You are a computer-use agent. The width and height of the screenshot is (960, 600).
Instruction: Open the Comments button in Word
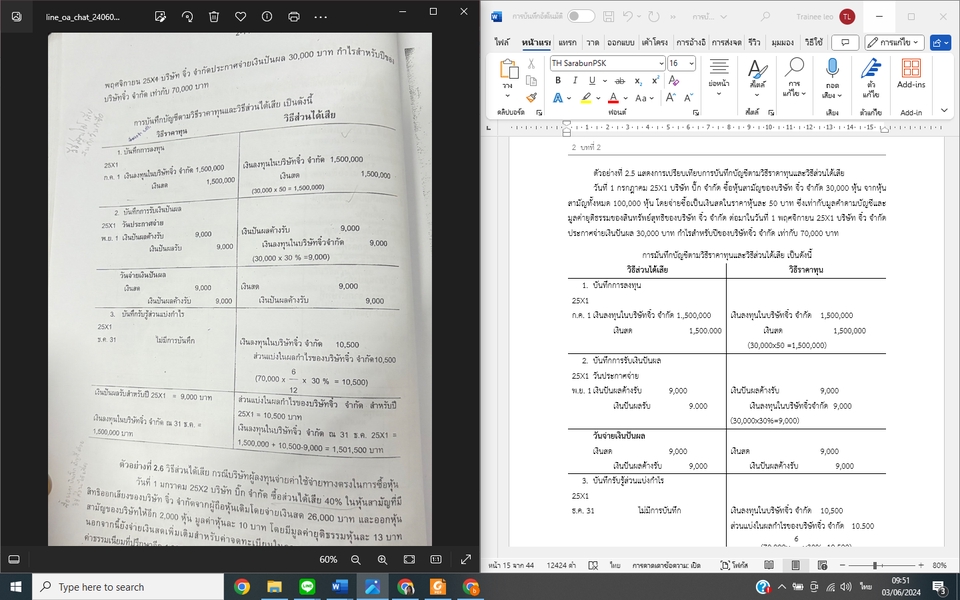(845, 42)
